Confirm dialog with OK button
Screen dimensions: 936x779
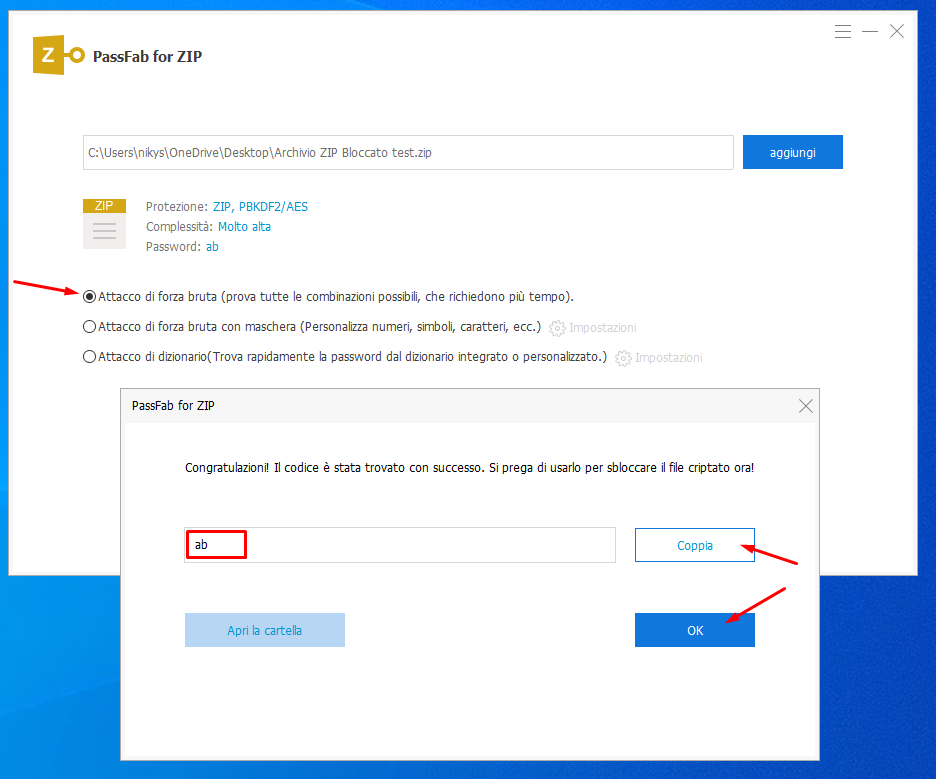695,630
